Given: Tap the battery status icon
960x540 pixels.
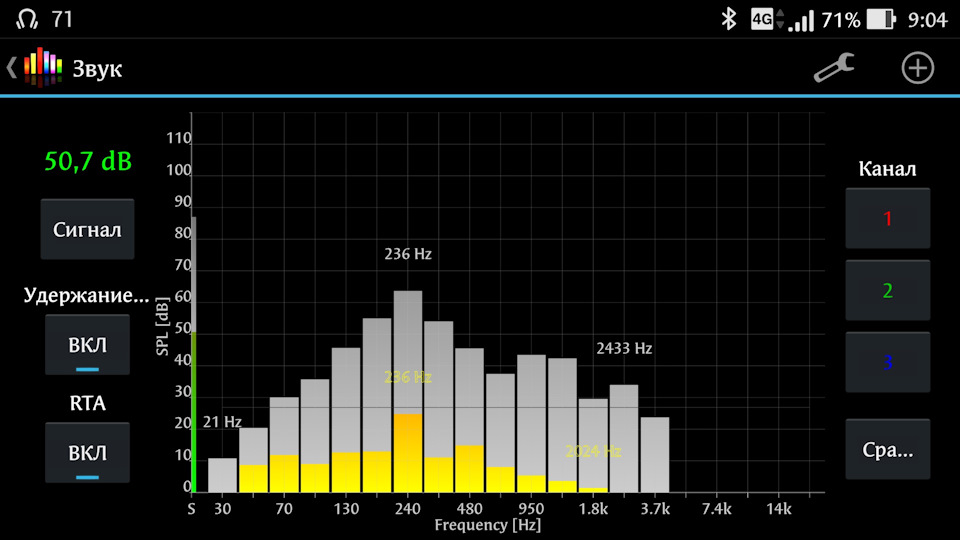Looking at the screenshot, I should 880,19.
